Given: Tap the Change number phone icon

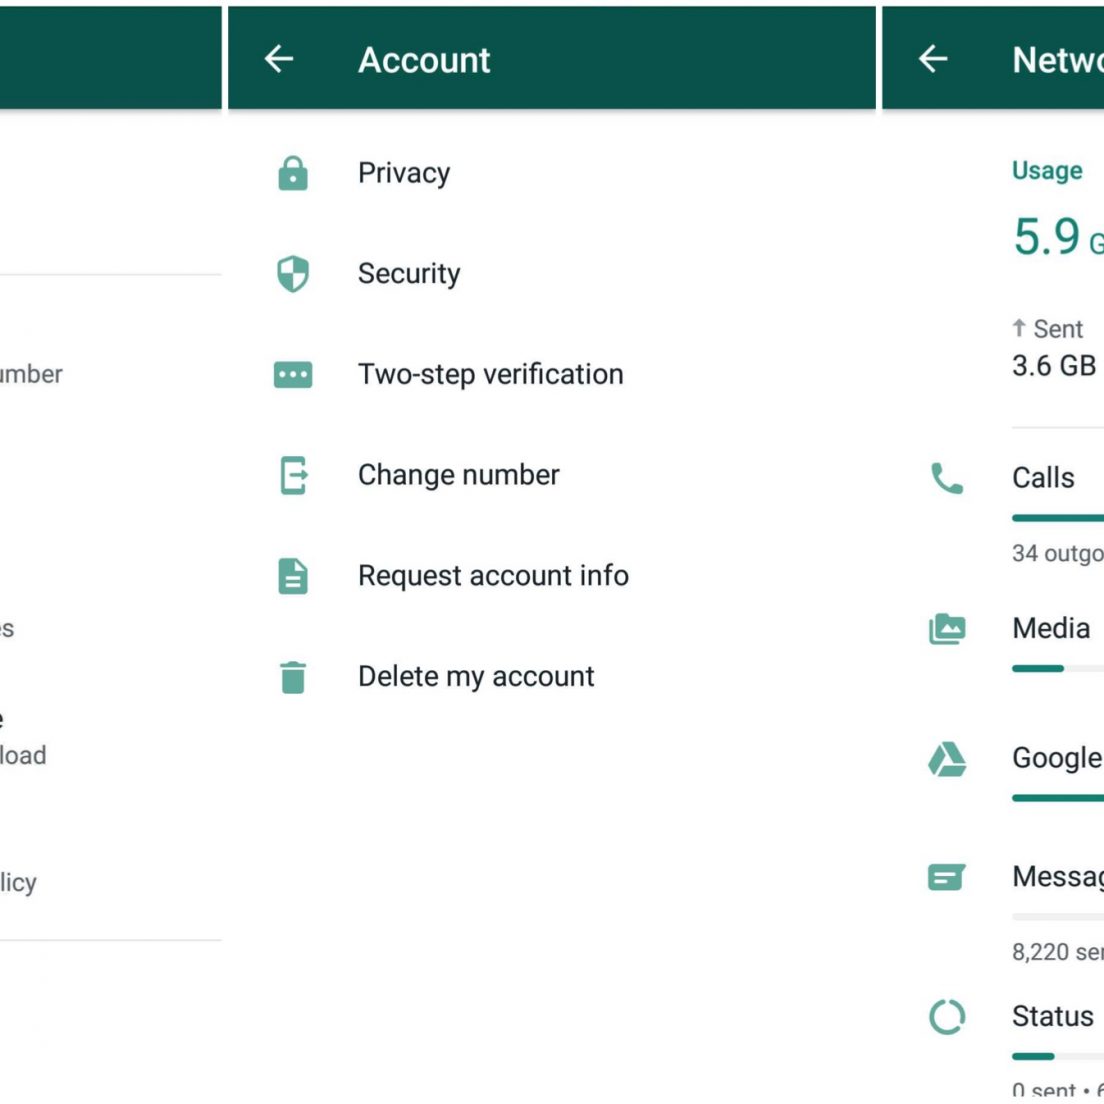Looking at the screenshot, I should 292,475.
